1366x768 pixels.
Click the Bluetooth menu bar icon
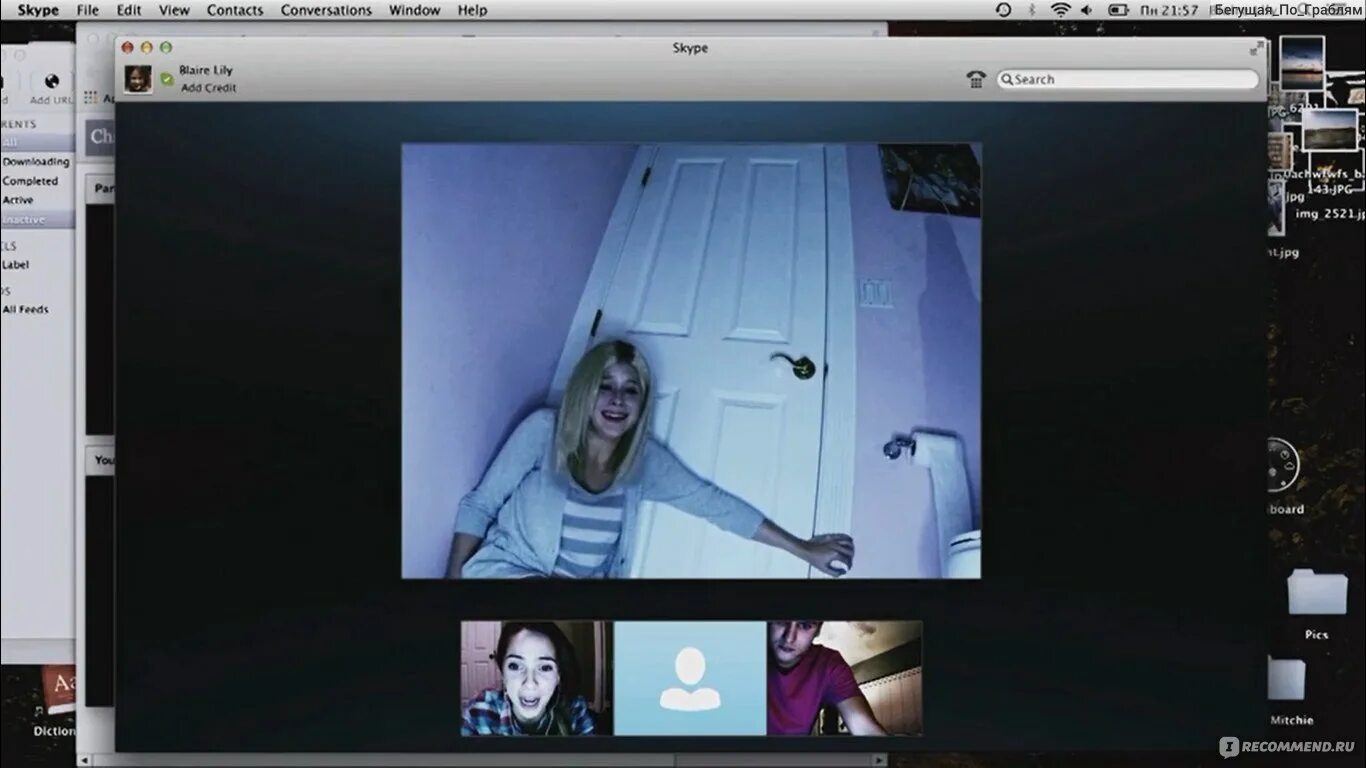click(x=1033, y=10)
